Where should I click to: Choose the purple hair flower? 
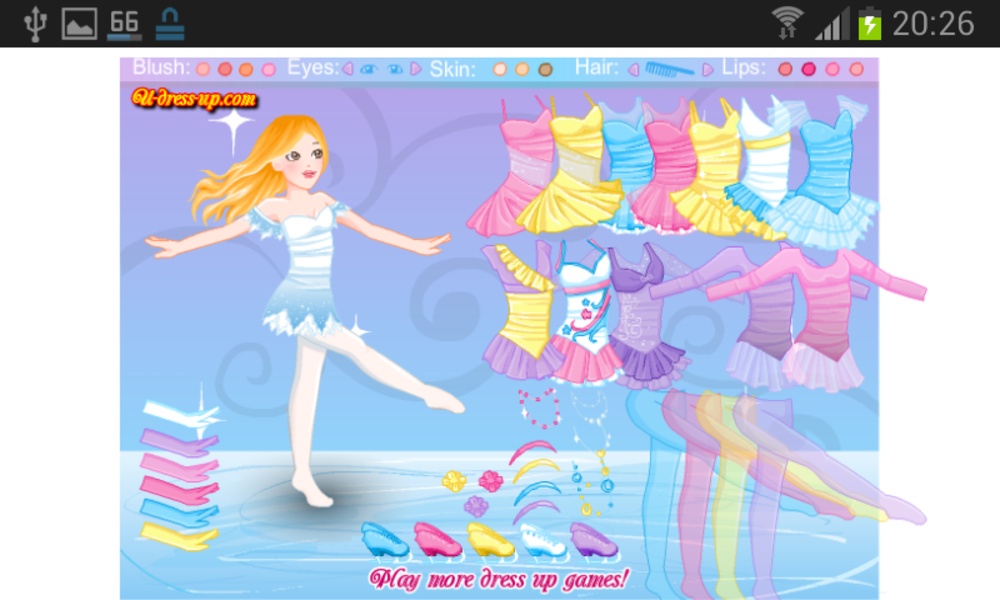476,506
